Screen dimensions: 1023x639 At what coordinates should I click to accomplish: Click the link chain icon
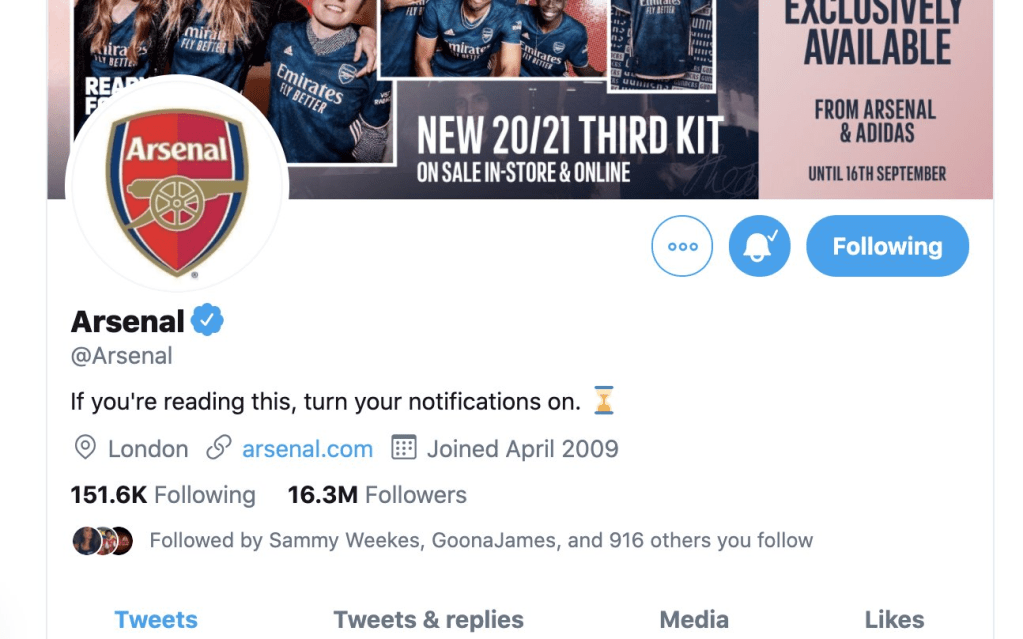coord(219,448)
